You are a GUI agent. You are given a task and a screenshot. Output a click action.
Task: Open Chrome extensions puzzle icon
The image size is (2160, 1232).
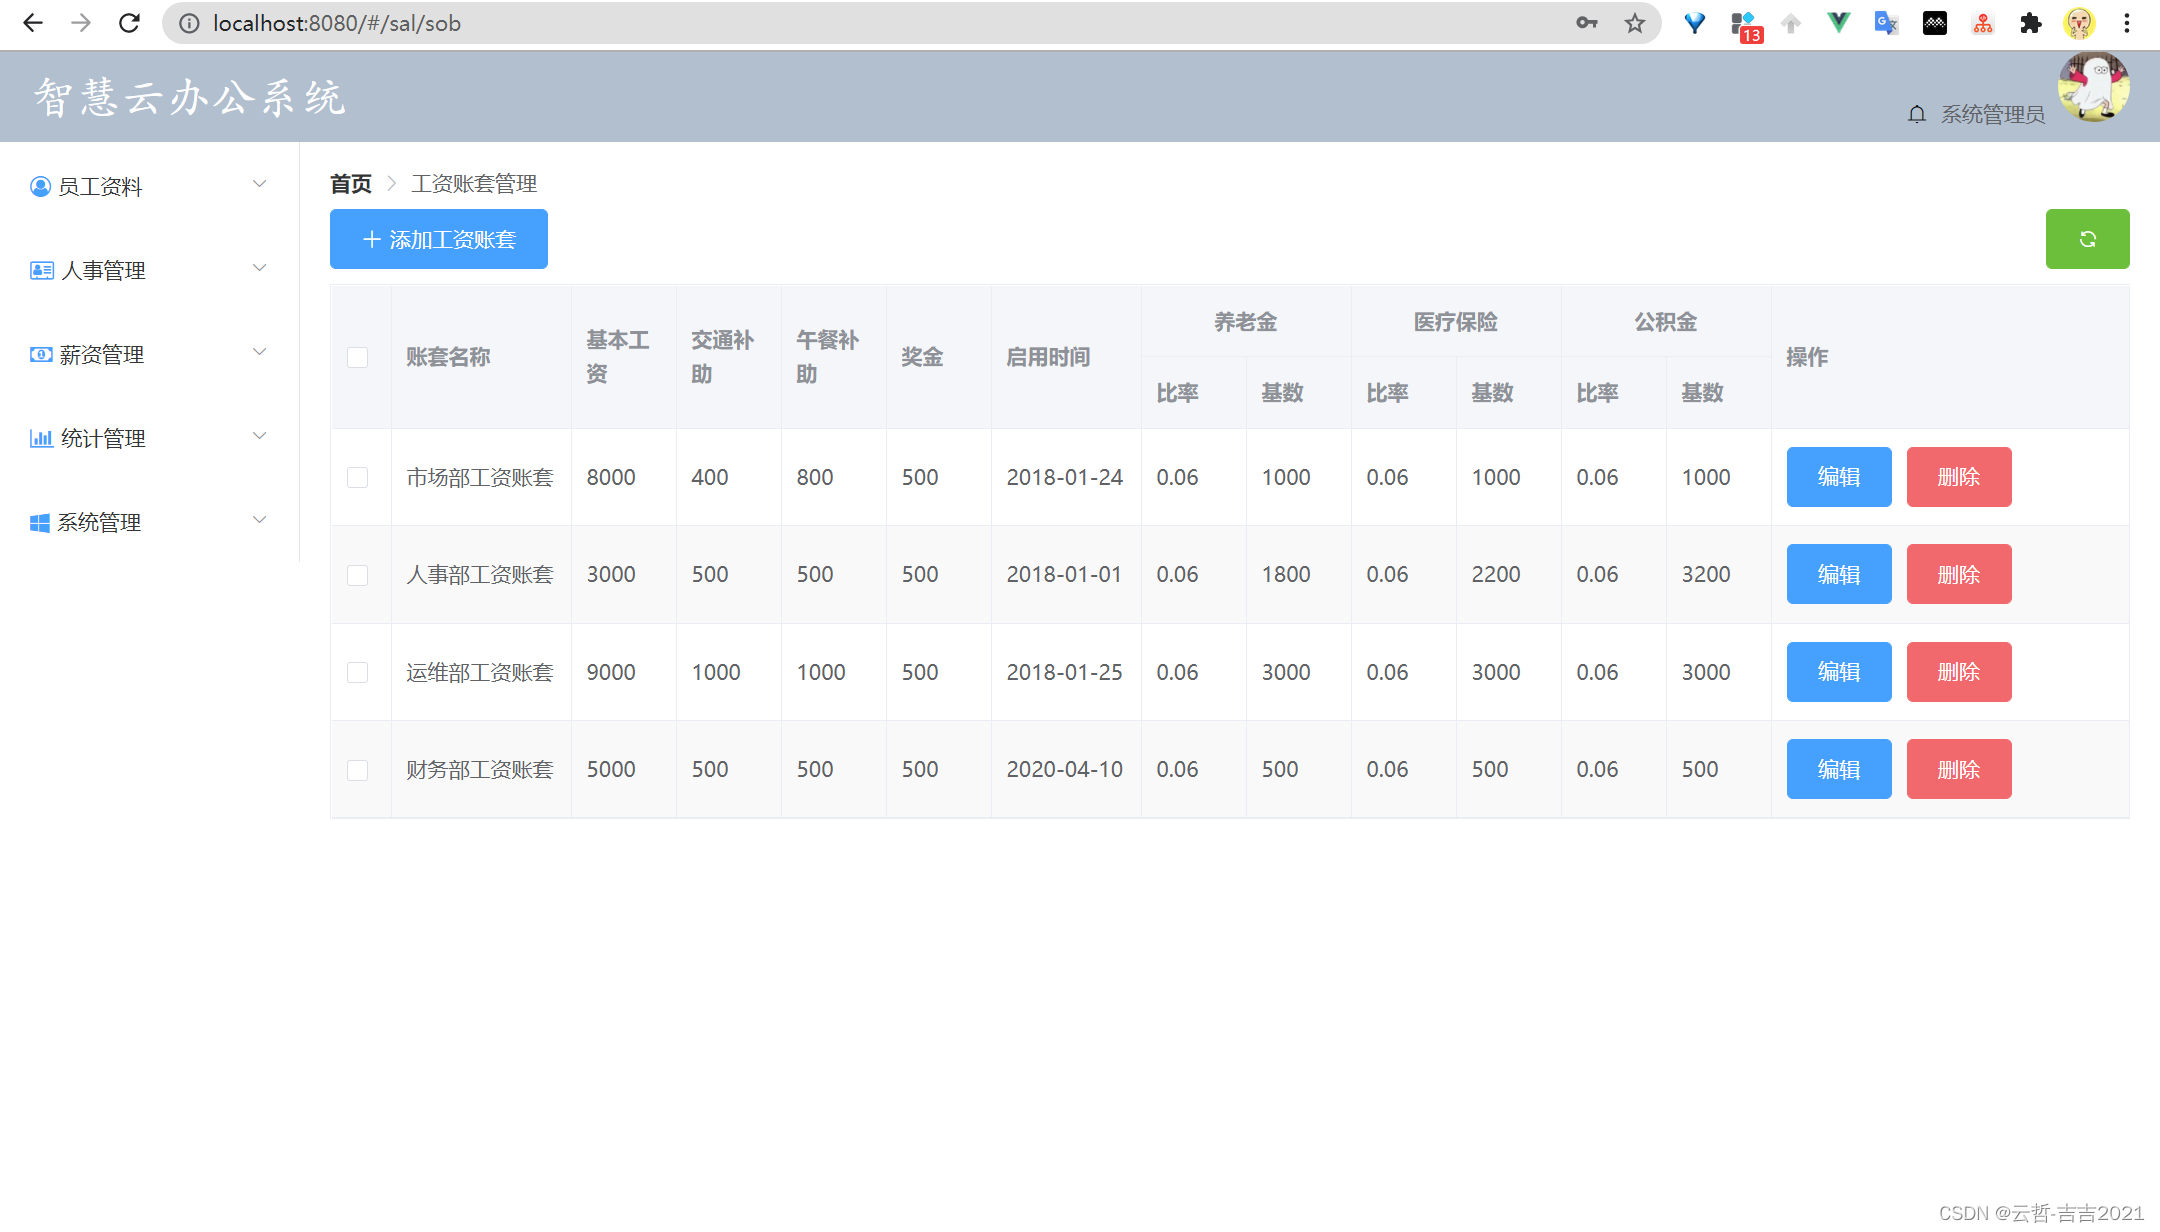tap(2030, 23)
